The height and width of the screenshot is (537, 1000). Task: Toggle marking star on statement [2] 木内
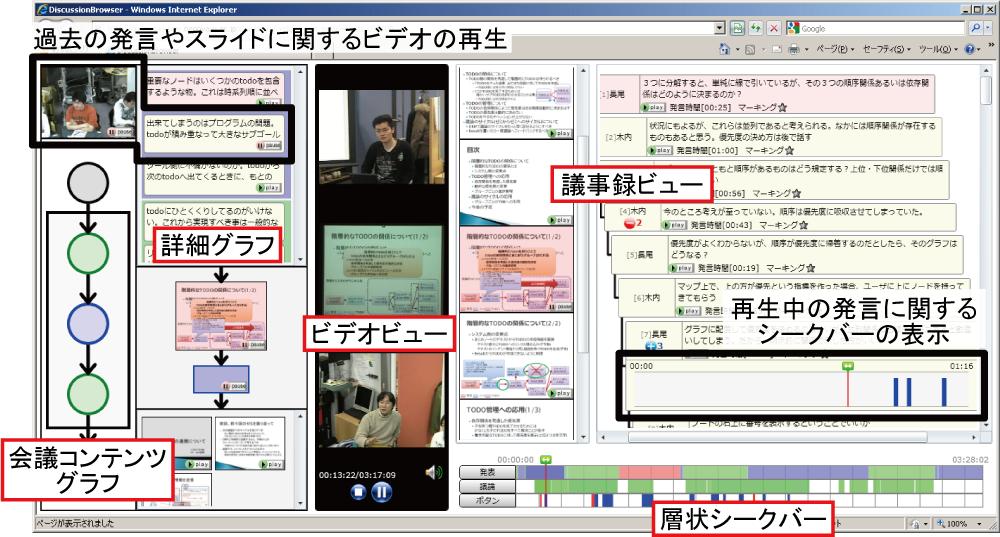(789, 151)
